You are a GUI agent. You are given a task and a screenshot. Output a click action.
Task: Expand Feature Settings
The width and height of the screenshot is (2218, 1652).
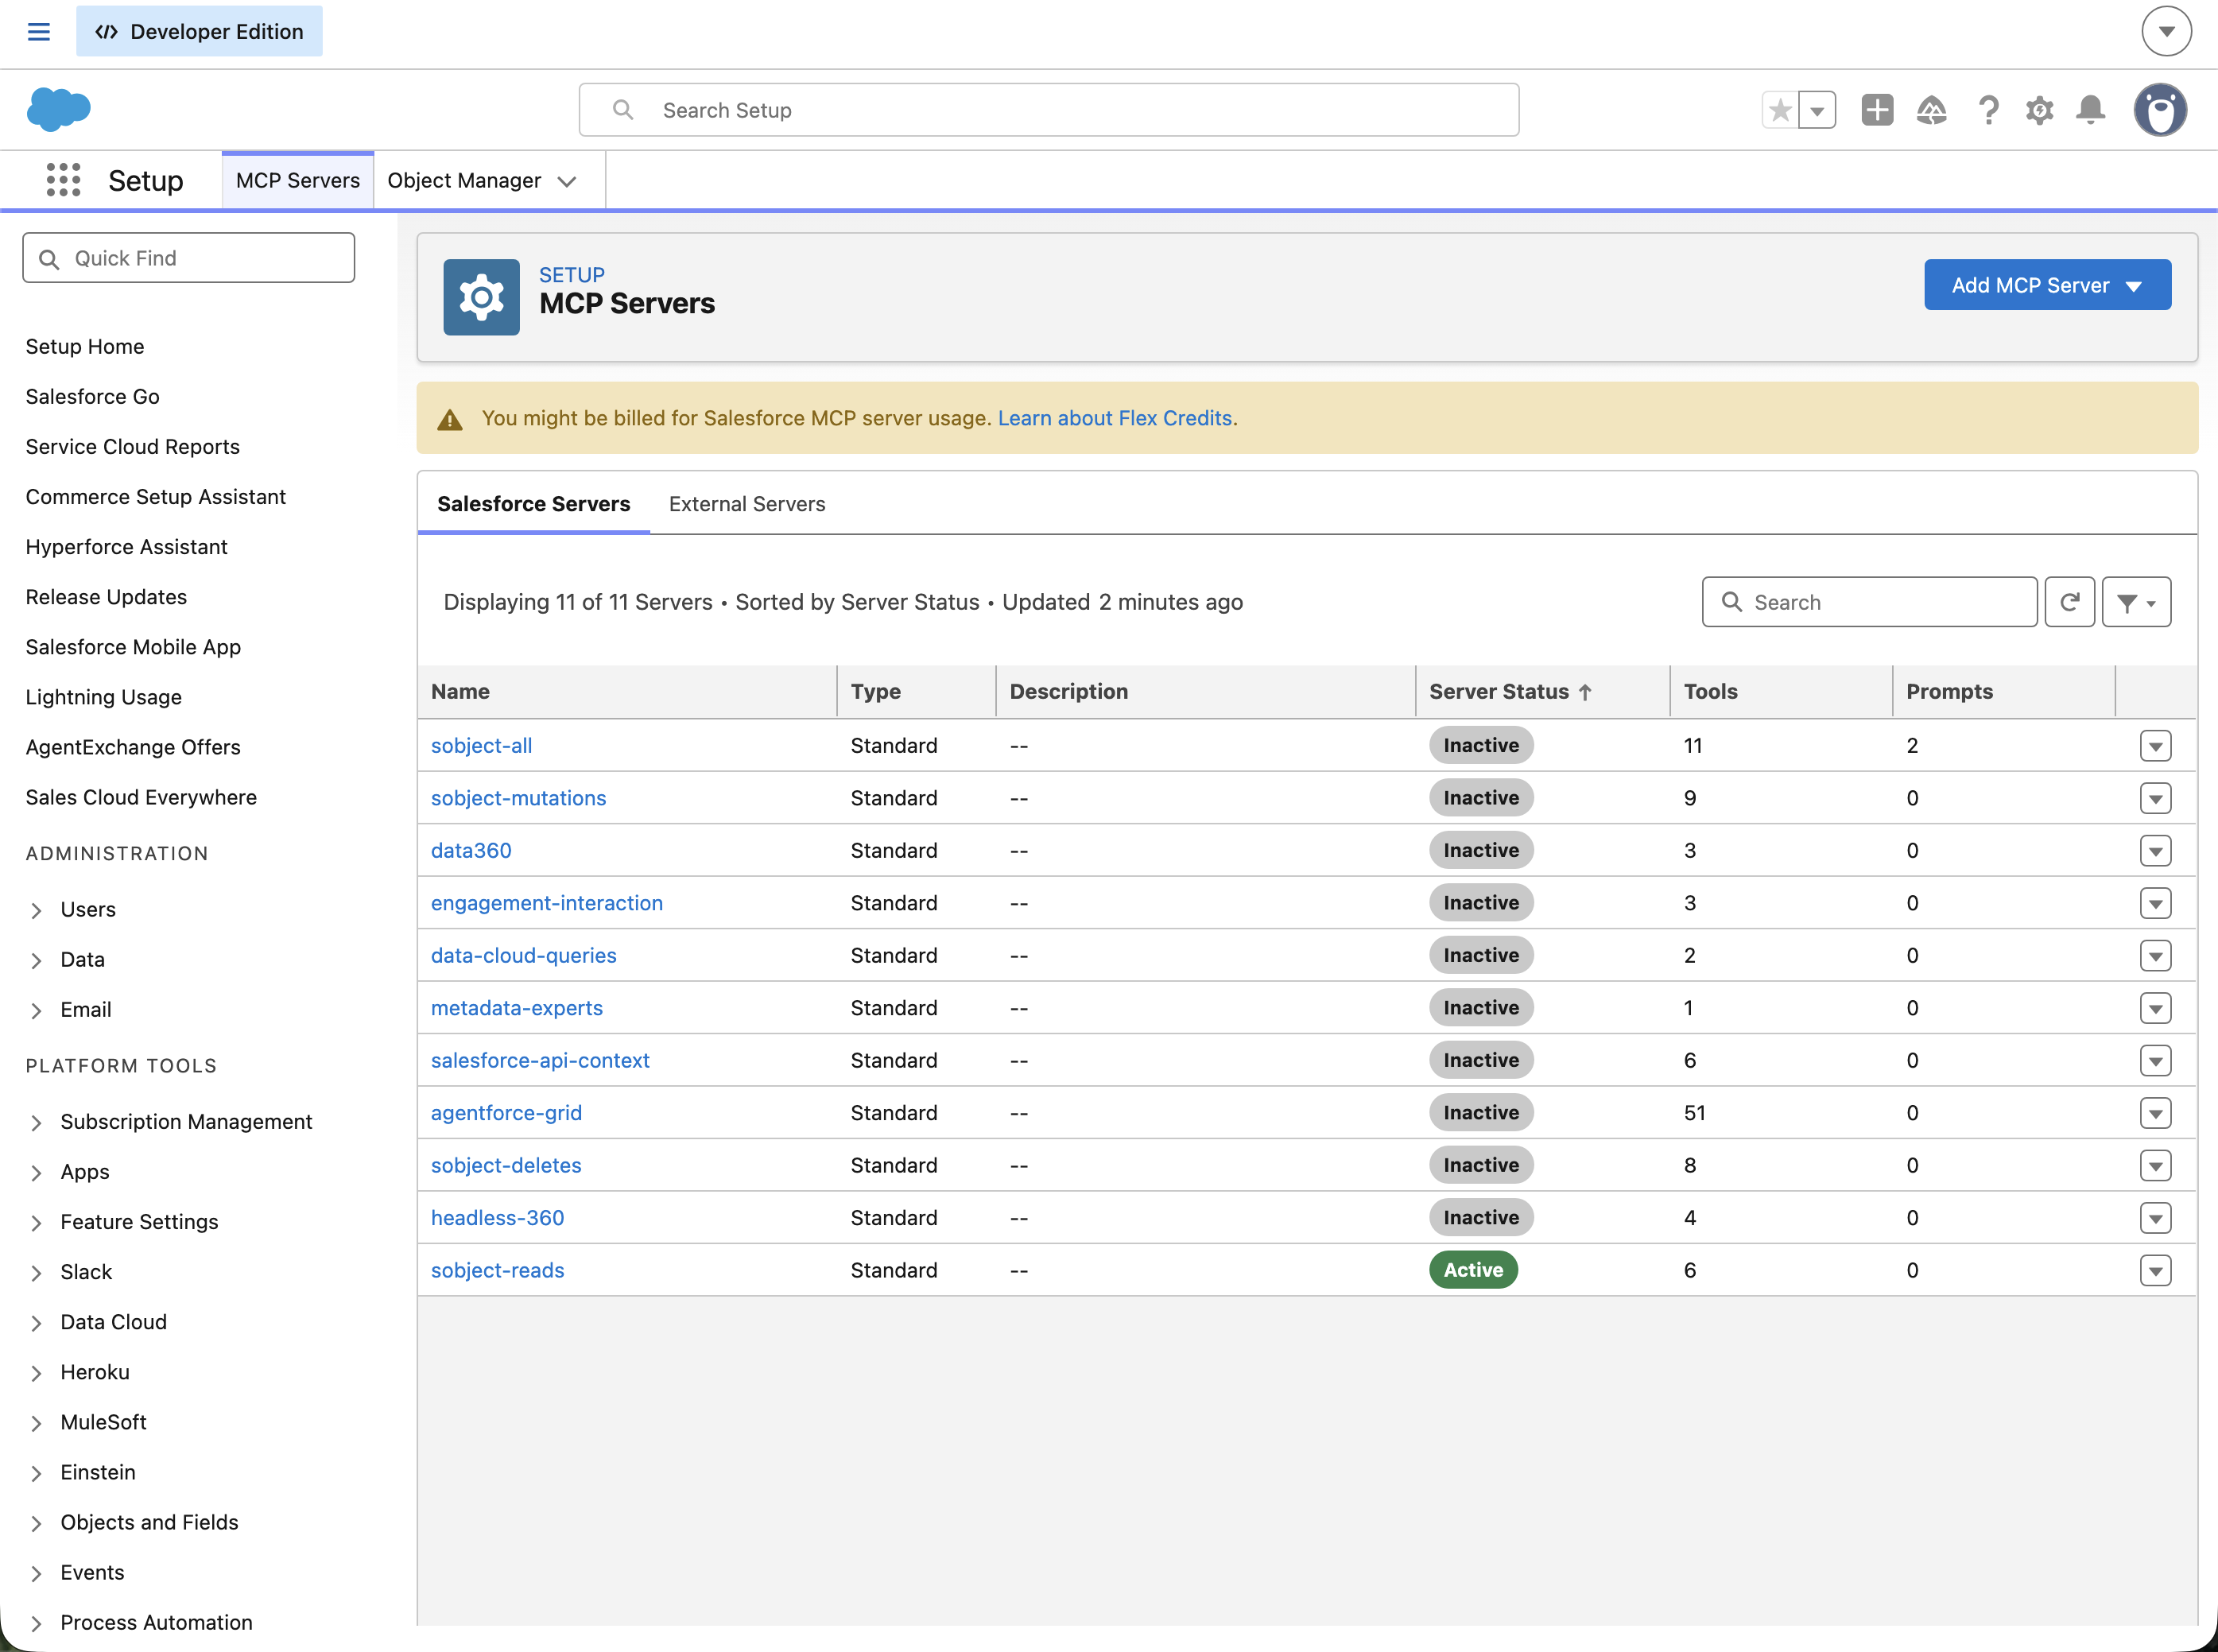(x=36, y=1222)
